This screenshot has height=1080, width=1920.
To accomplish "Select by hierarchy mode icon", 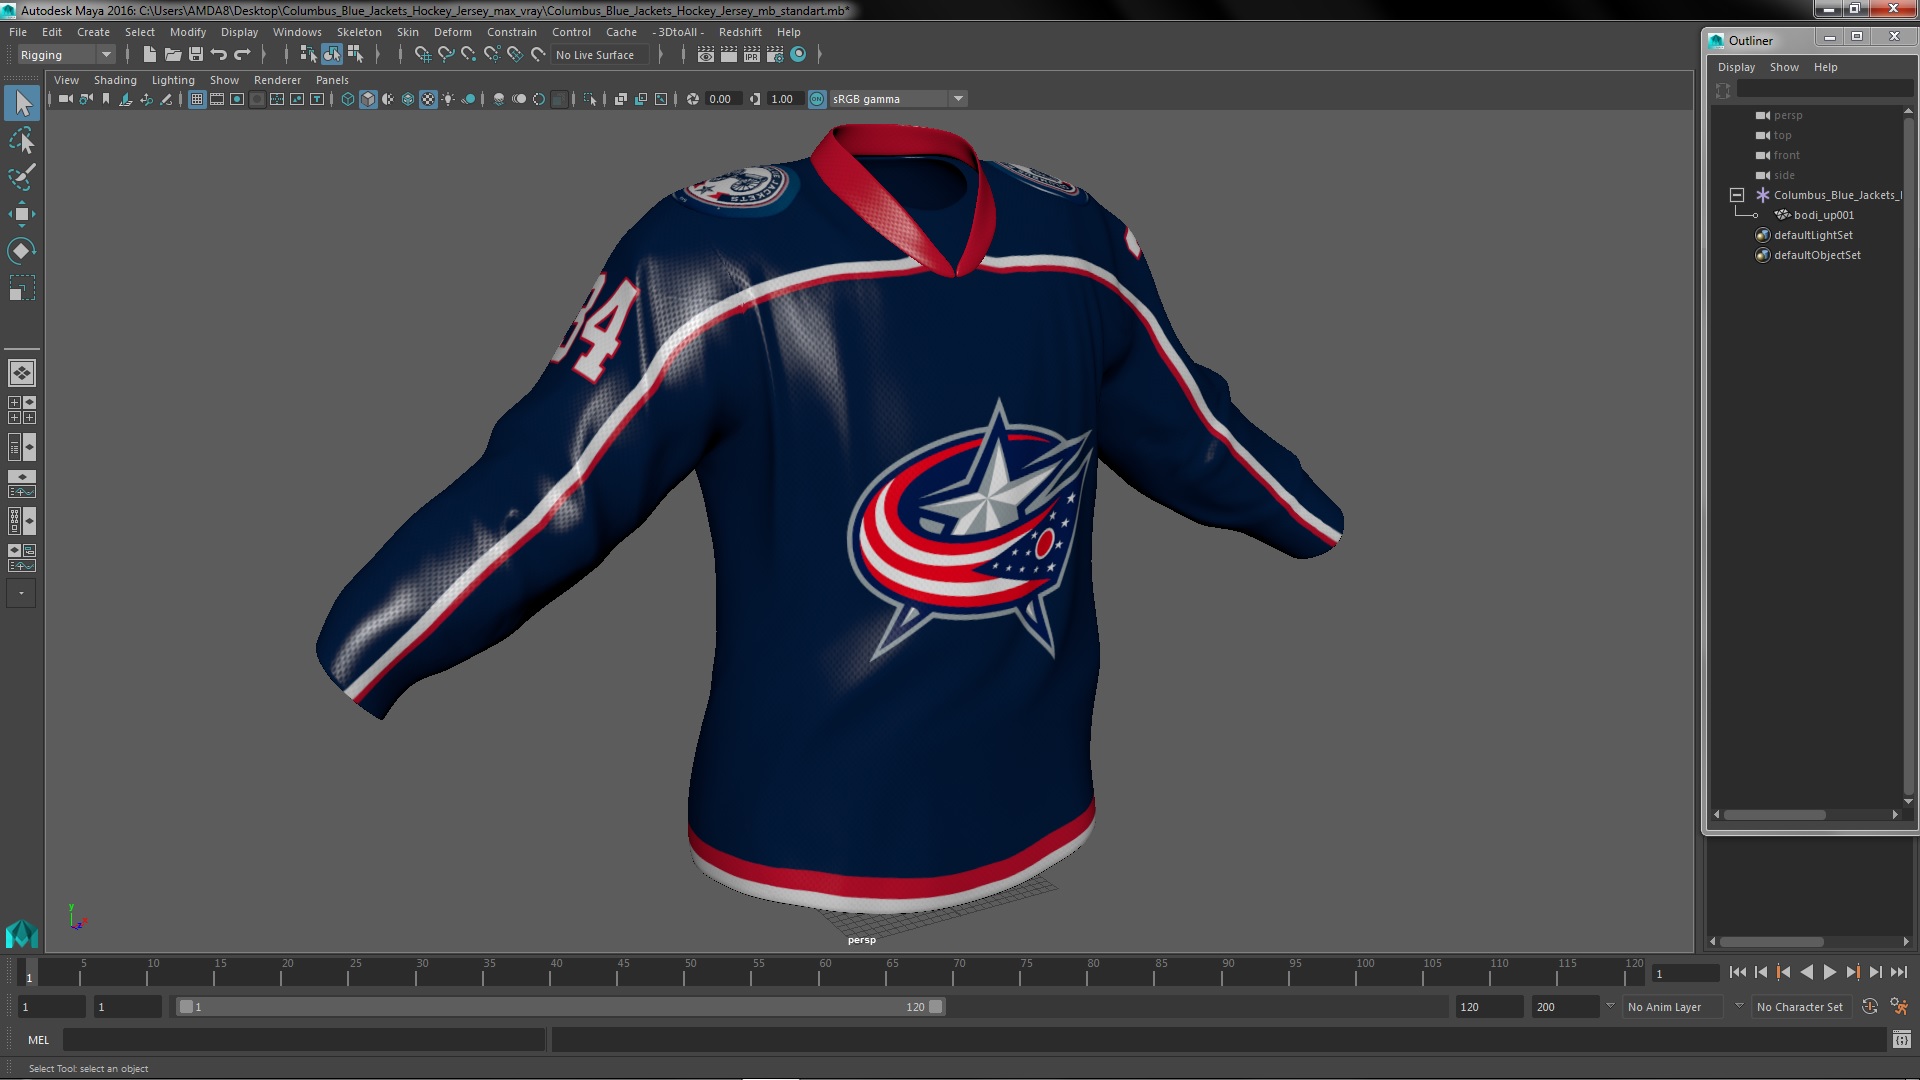I will coord(308,55).
